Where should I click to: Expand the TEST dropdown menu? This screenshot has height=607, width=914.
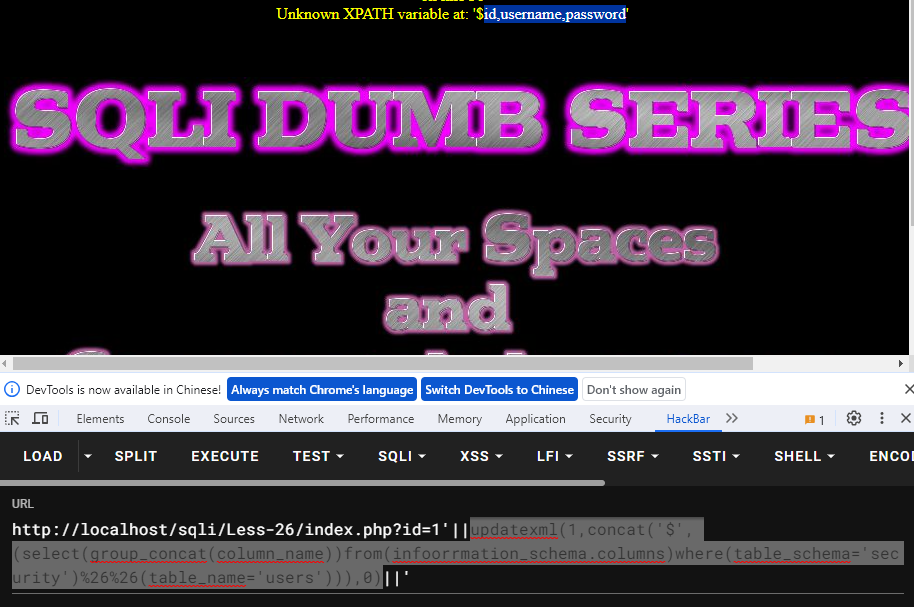pos(318,456)
